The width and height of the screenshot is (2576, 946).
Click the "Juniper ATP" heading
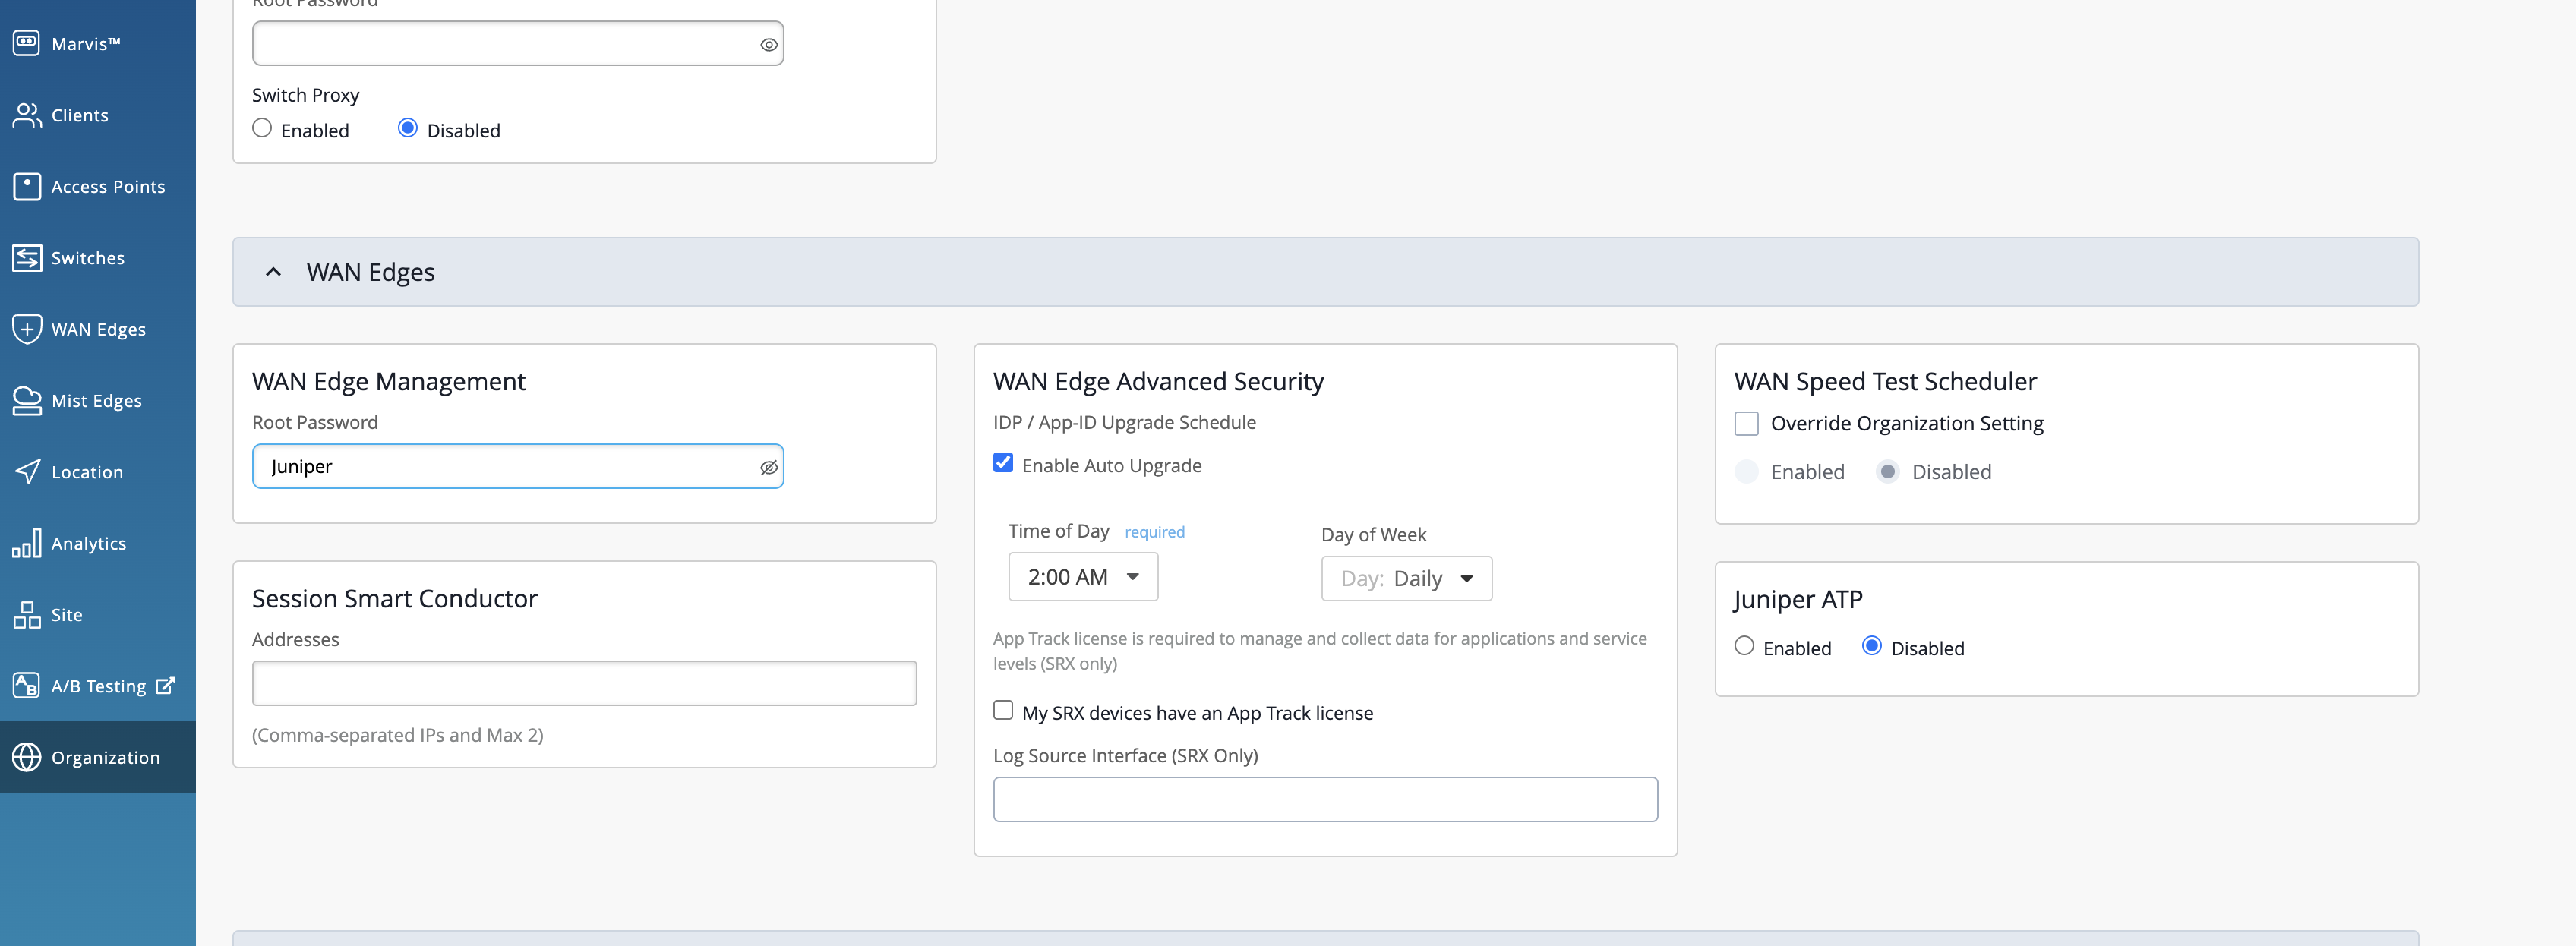coord(1798,599)
